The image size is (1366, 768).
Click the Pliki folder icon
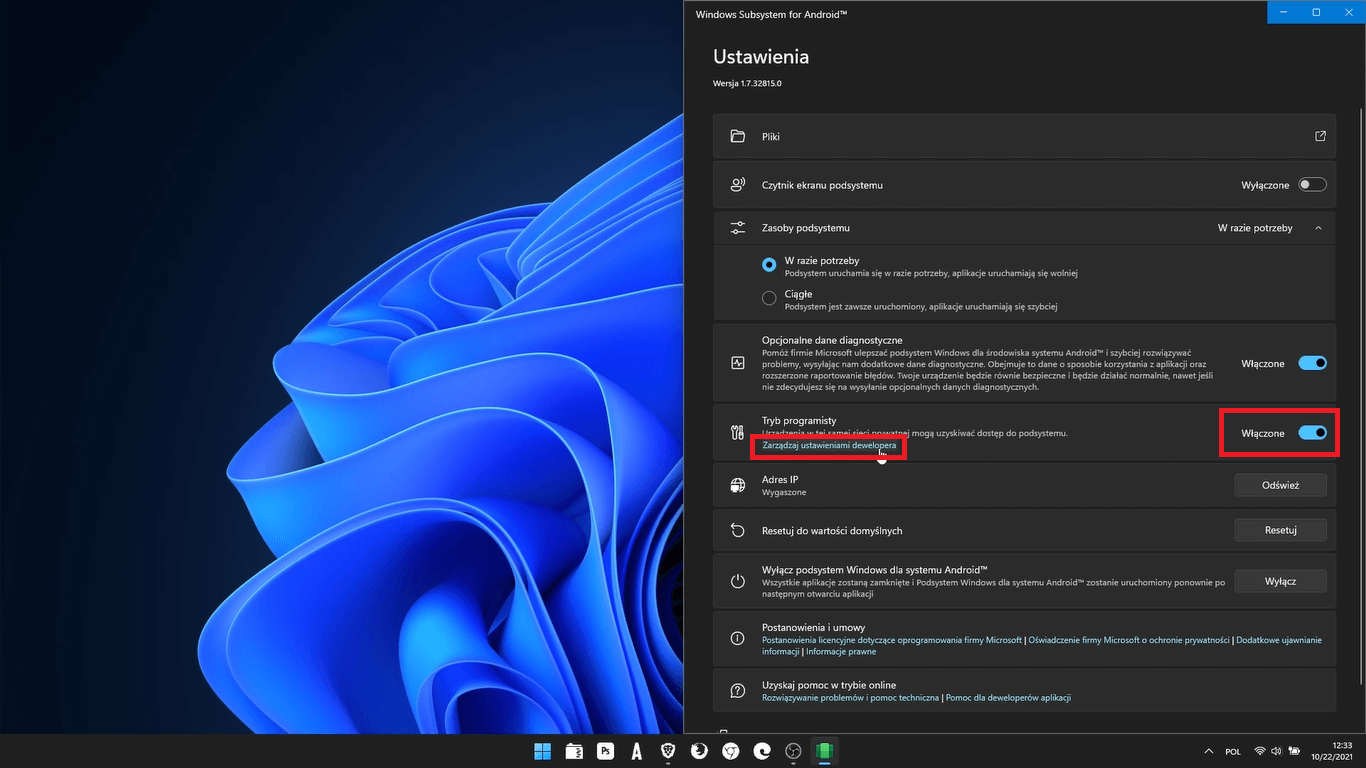(x=738, y=136)
